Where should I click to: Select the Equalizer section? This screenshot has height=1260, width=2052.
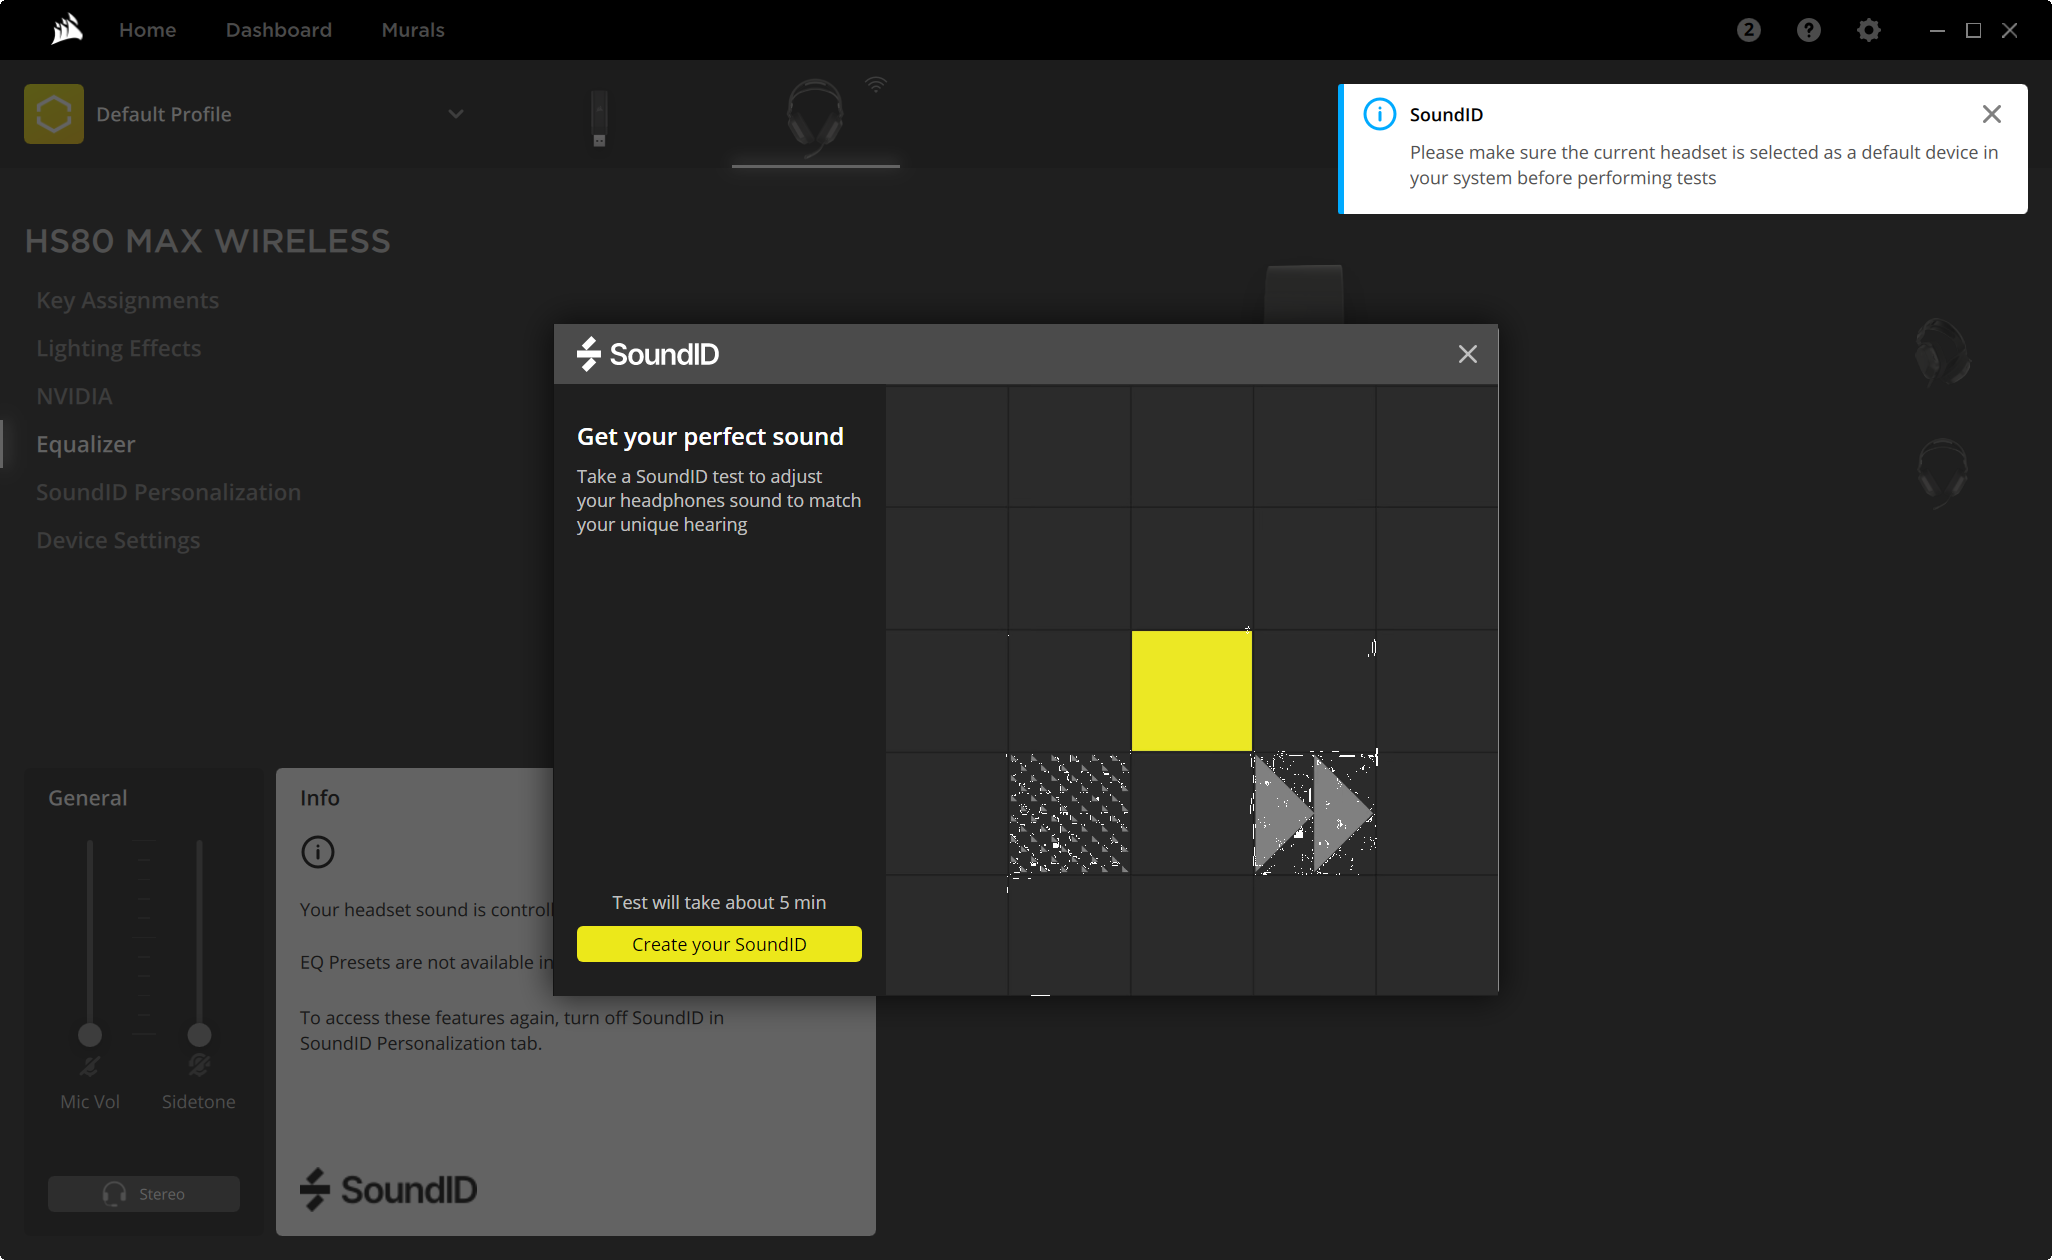tap(85, 444)
